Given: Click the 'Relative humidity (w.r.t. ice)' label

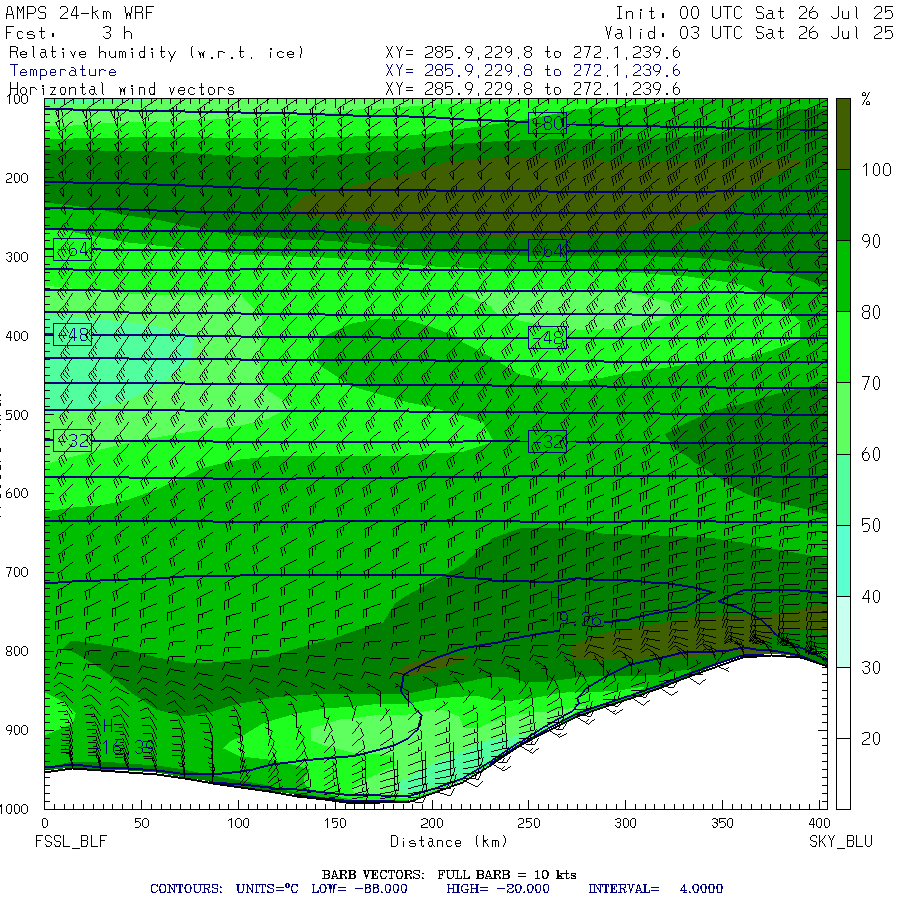Looking at the screenshot, I should point(156,53).
